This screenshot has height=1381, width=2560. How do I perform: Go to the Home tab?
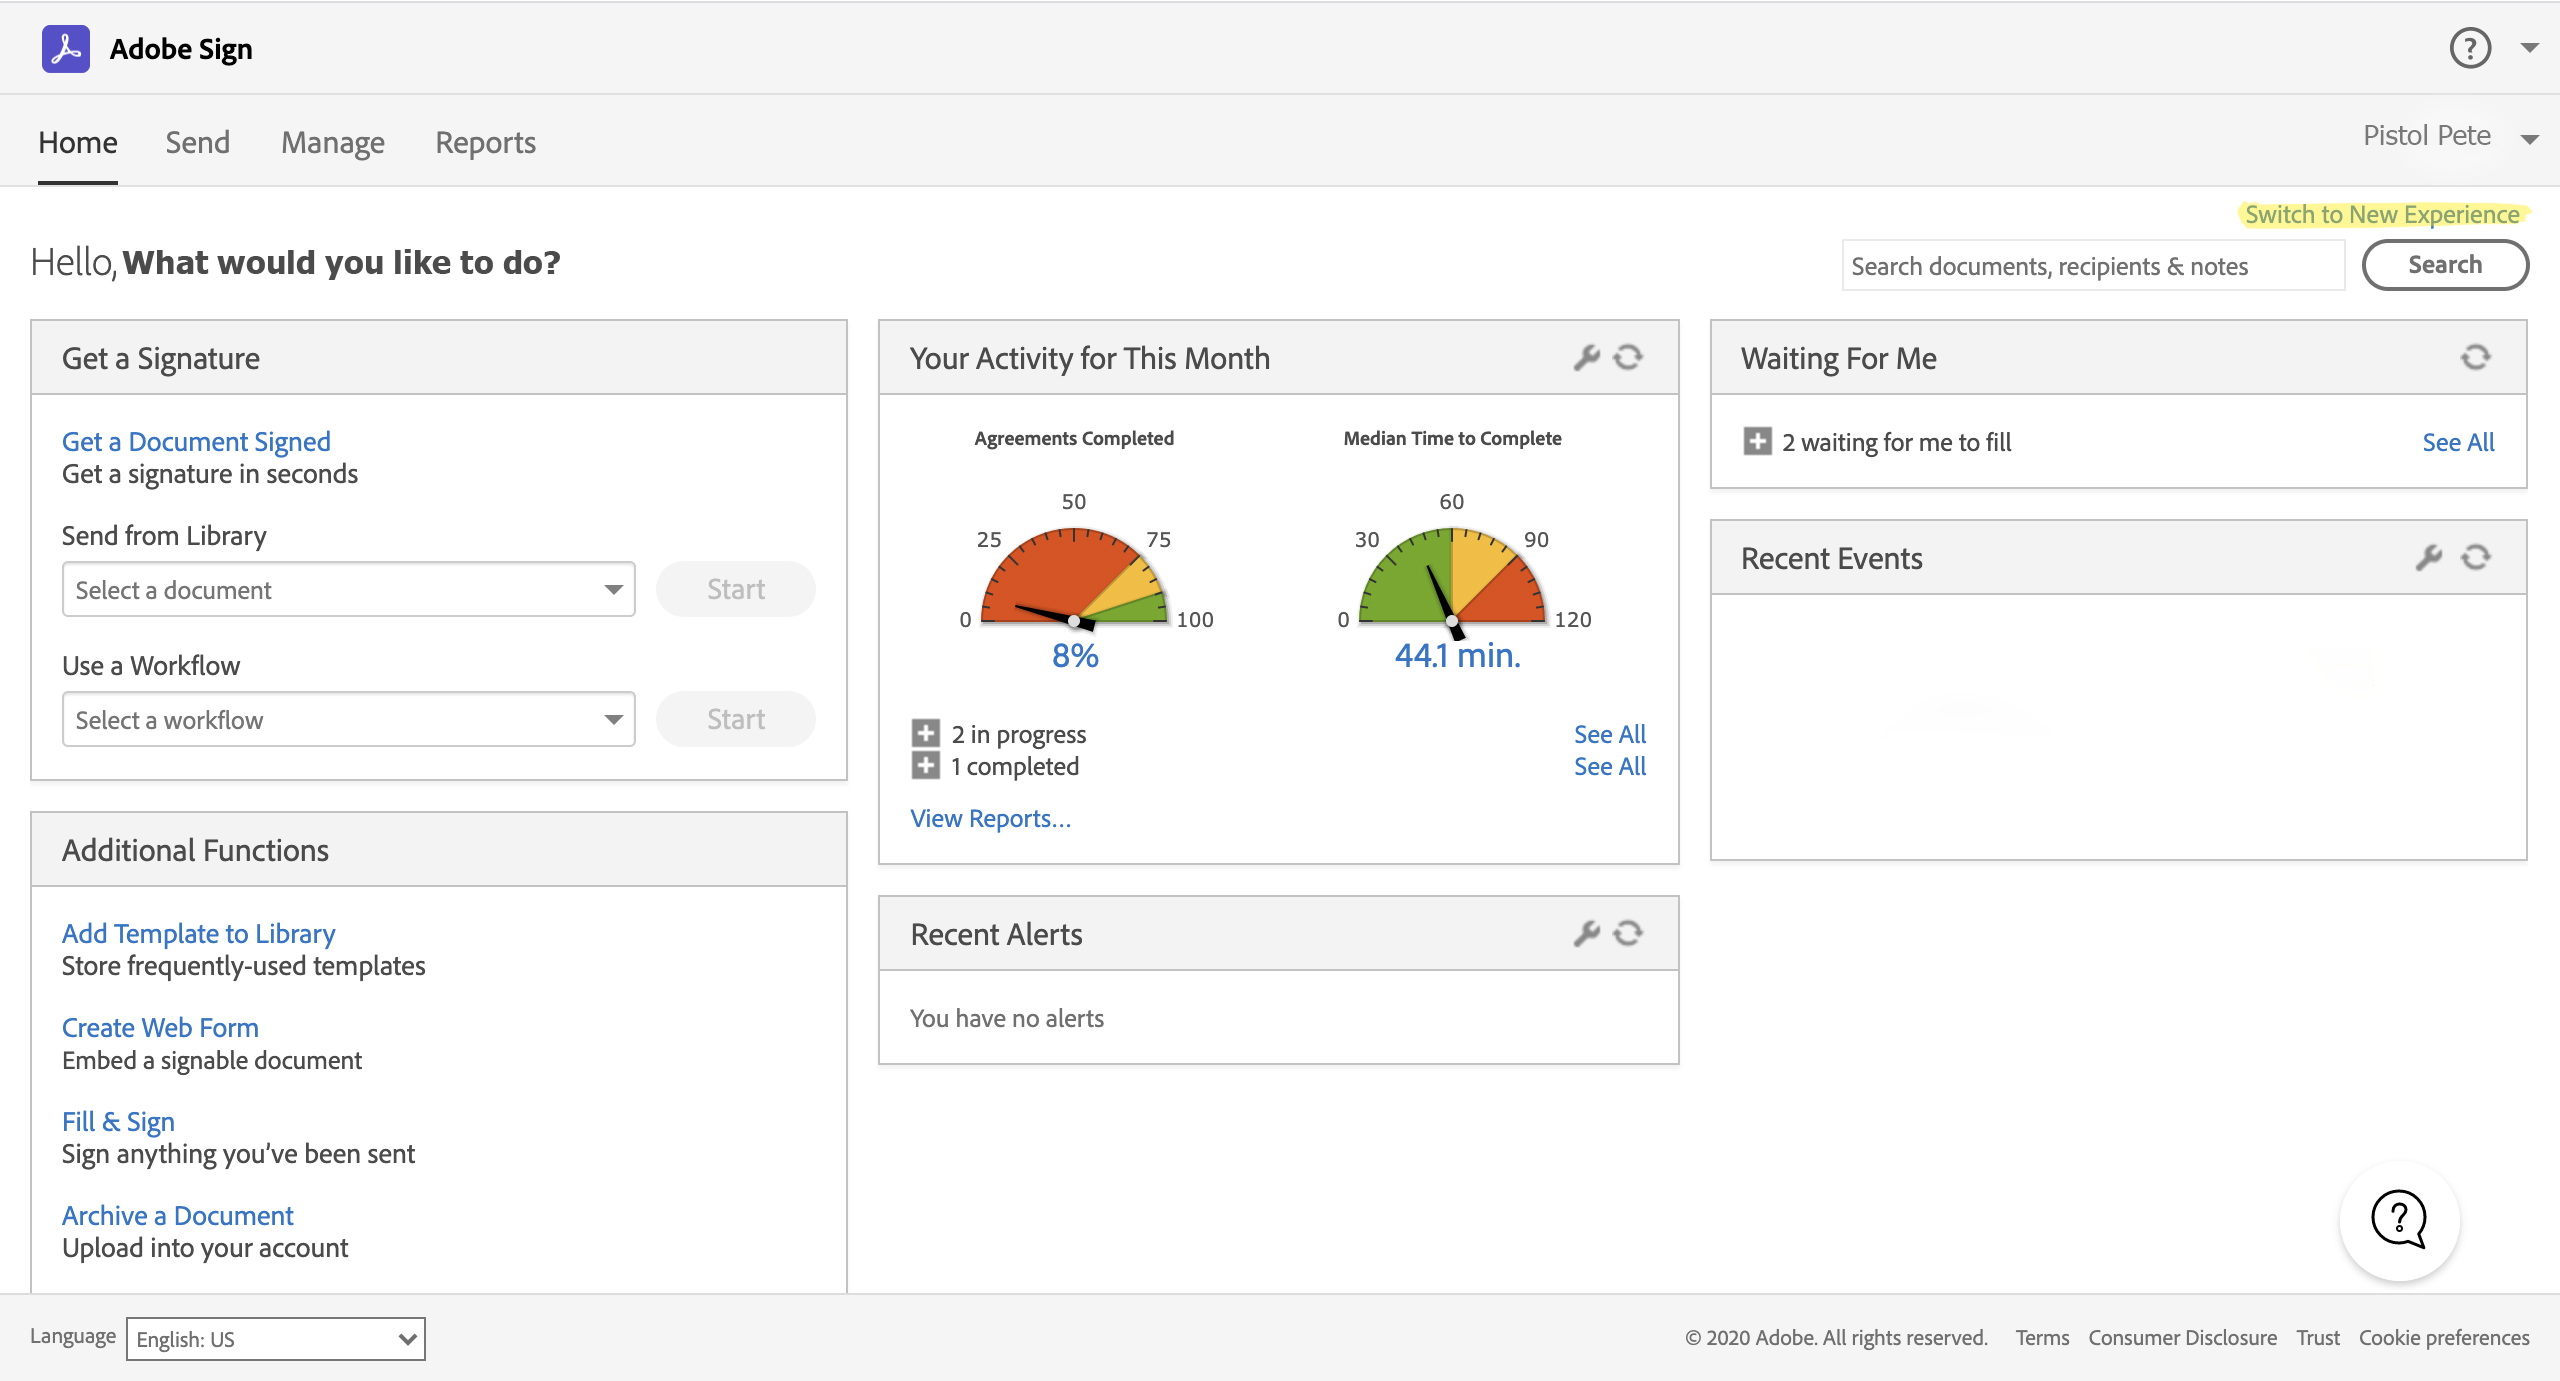(x=78, y=142)
